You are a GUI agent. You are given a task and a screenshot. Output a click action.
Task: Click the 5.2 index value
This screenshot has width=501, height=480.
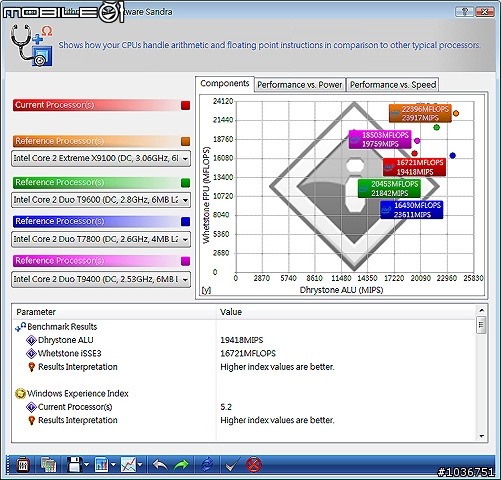pos(226,407)
